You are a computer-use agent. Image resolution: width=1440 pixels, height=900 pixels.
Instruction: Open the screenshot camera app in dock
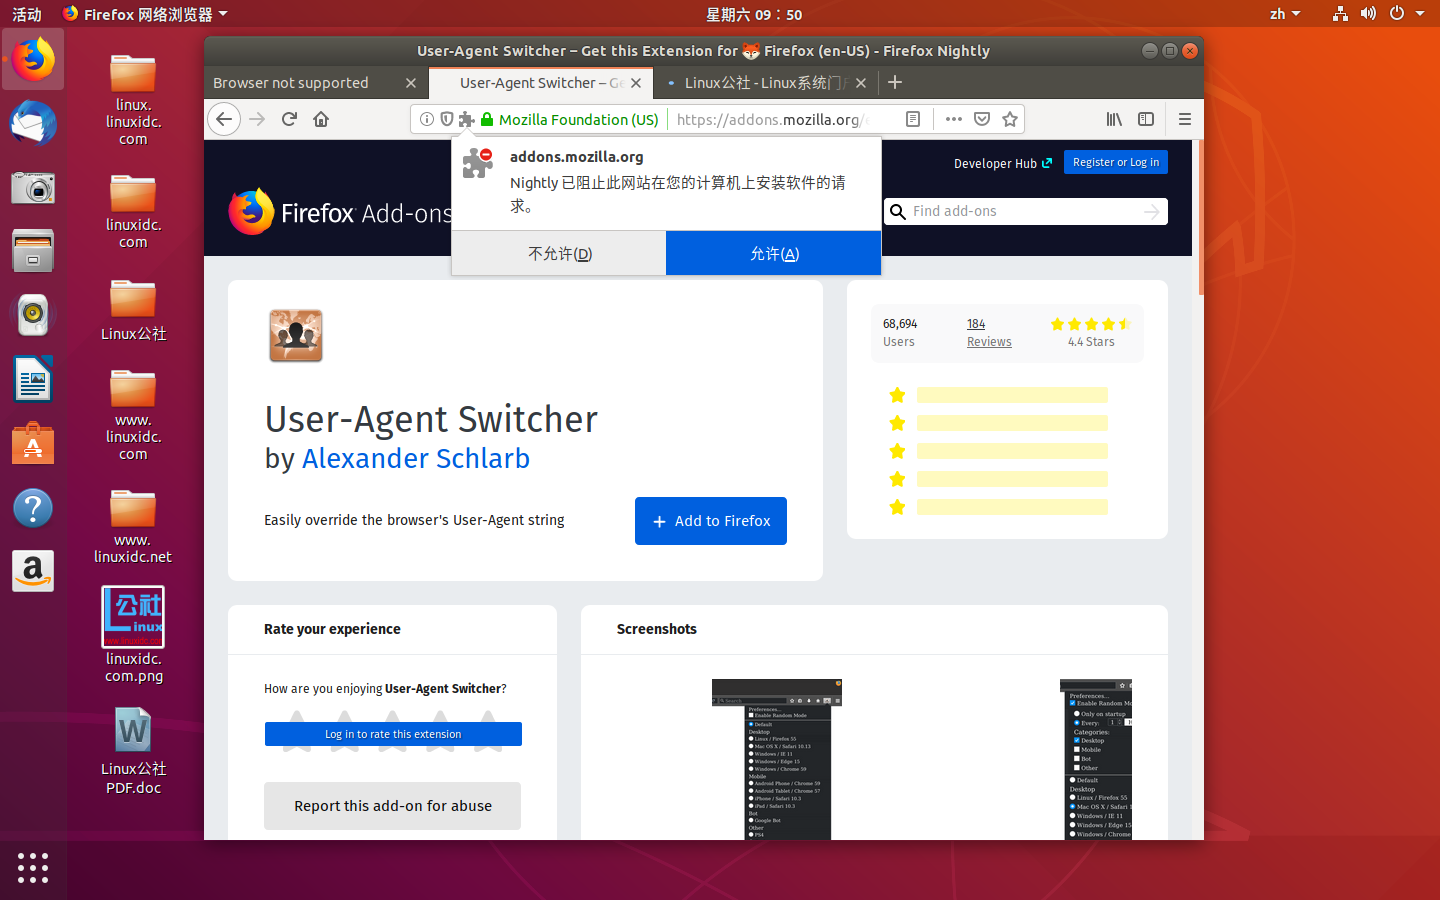[33, 187]
